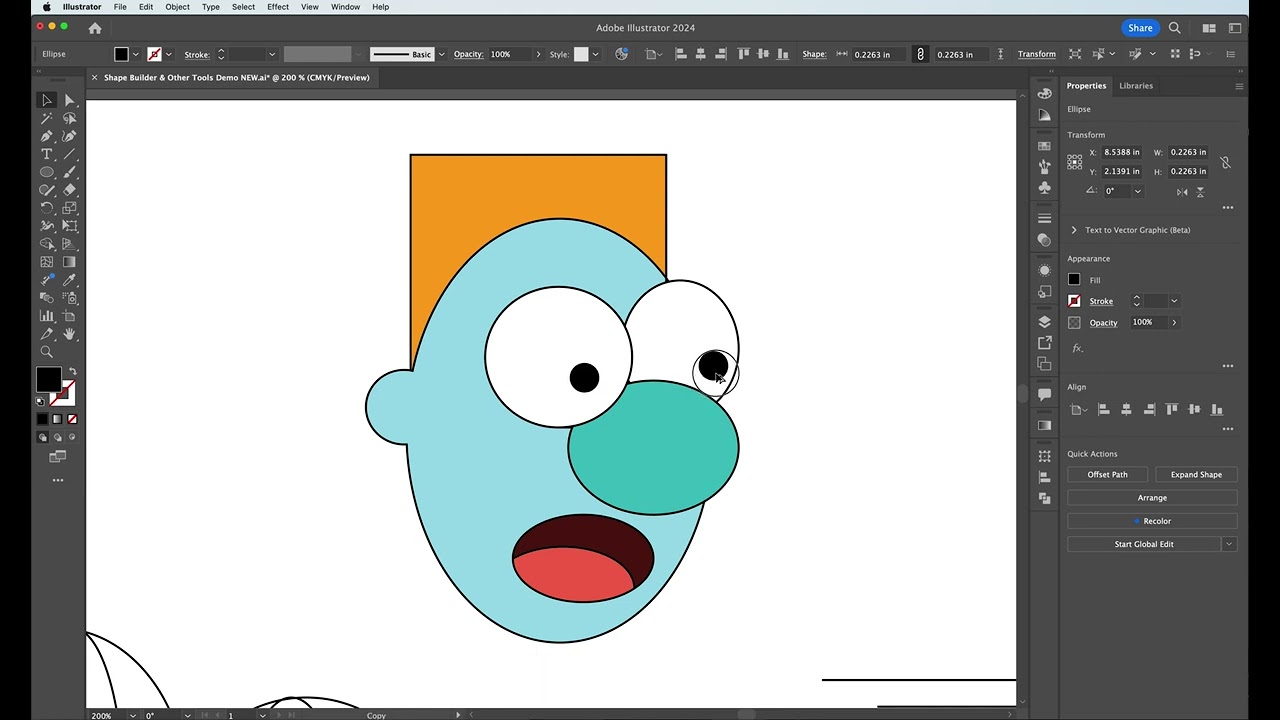Select the Paintbrush tool

[70, 172]
